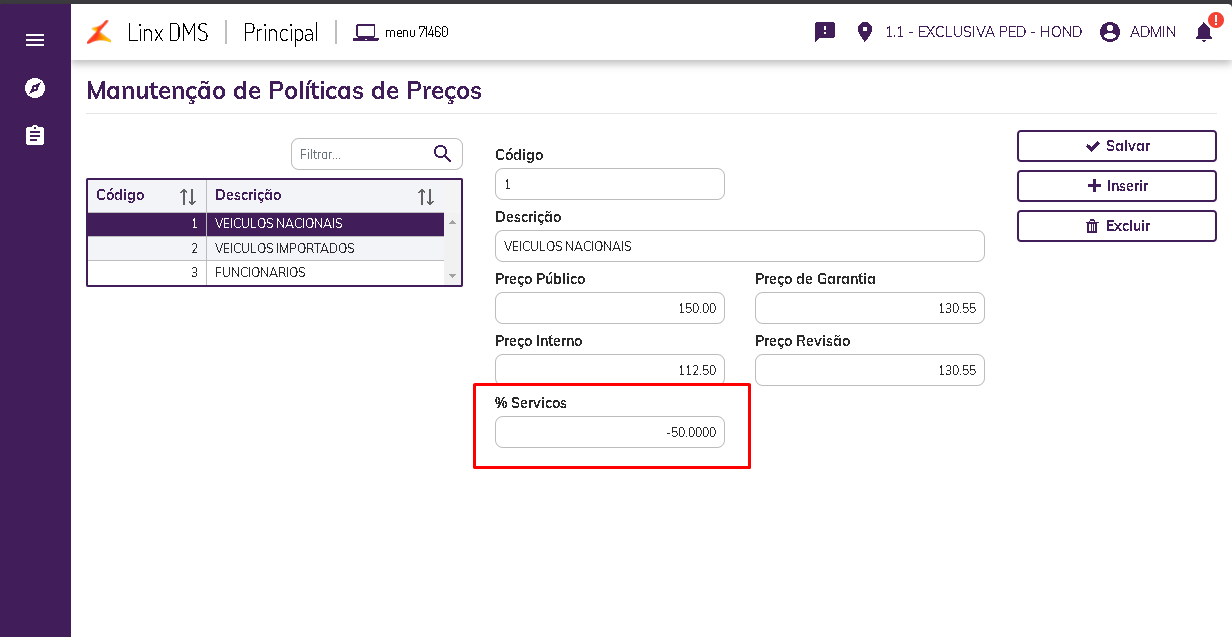Click the % Servicos input field
1232x637 pixels.
[x=609, y=433]
